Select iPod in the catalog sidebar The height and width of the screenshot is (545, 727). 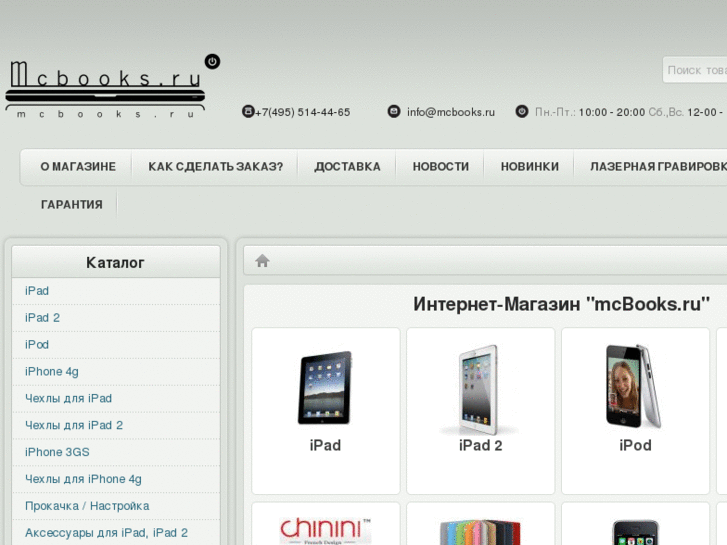click(37, 345)
